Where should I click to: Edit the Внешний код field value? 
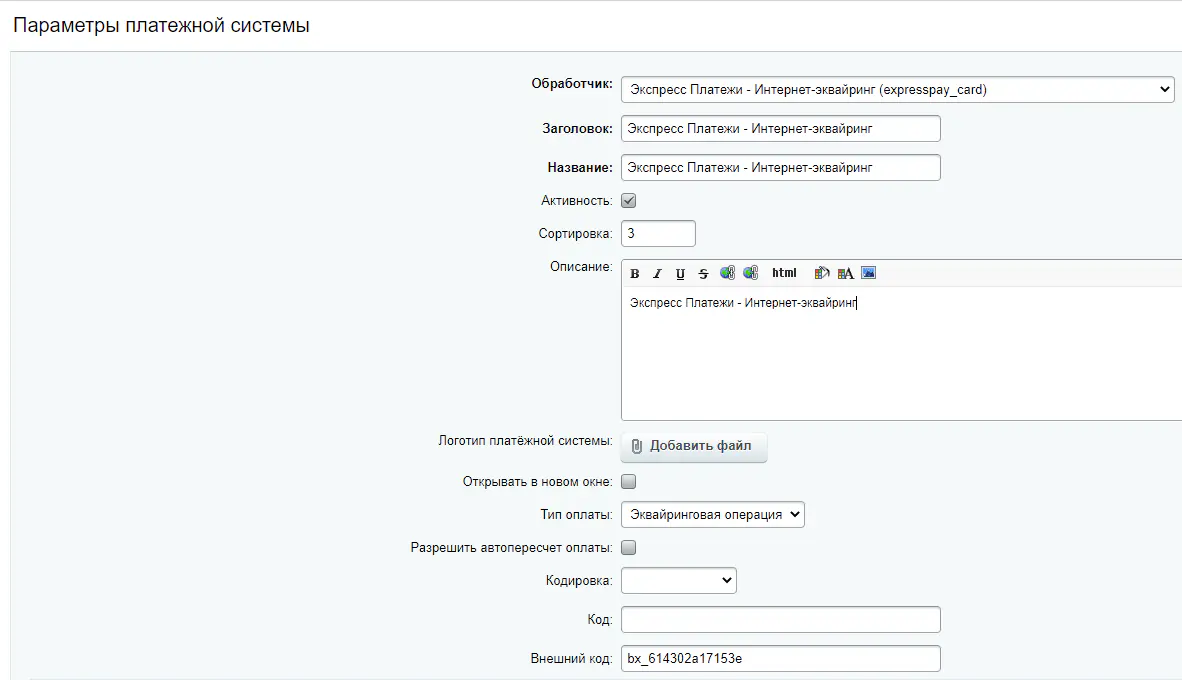780,658
